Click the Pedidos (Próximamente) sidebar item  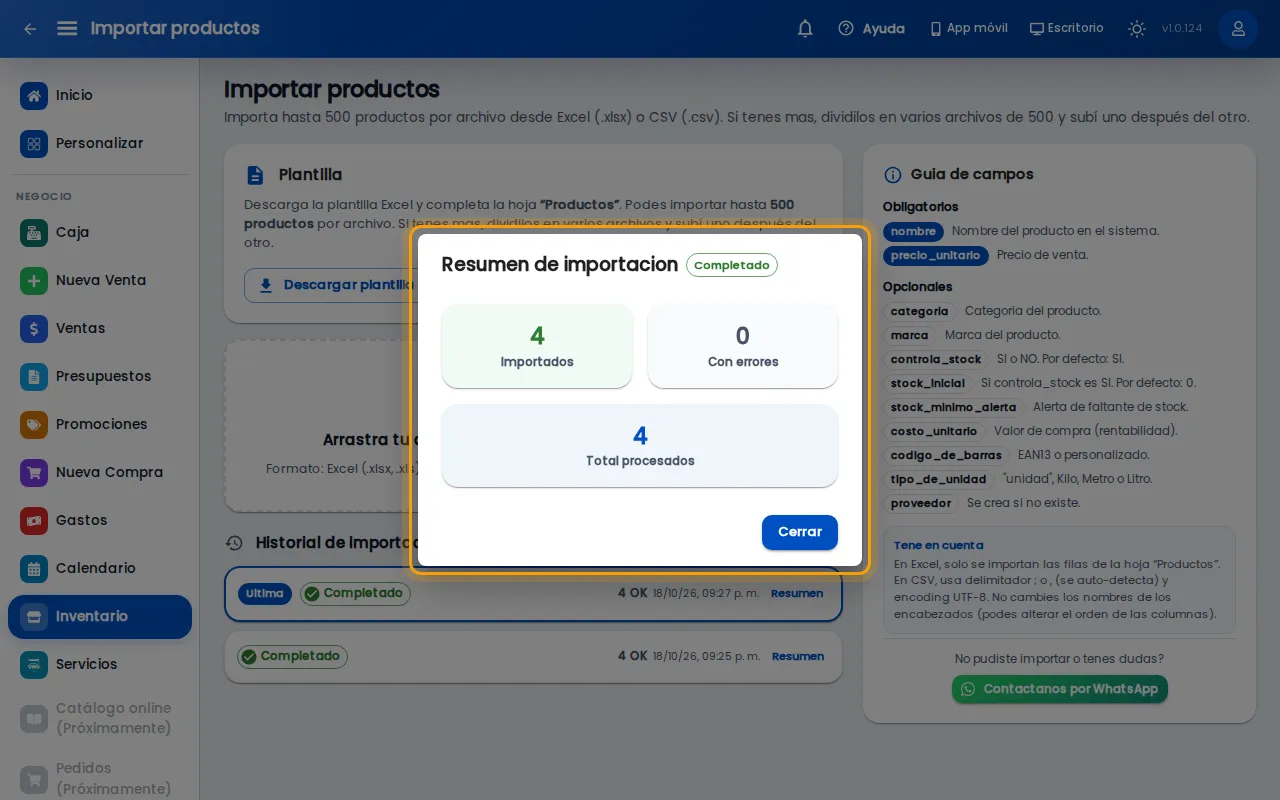[x=100, y=778]
